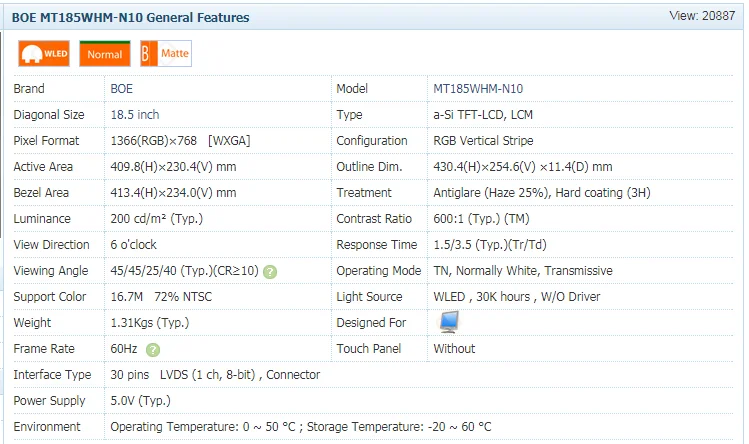The width and height of the screenshot is (749, 444).
Task: Click the BOE MT185WHM-N10 General Features heading
Action: [131, 17]
